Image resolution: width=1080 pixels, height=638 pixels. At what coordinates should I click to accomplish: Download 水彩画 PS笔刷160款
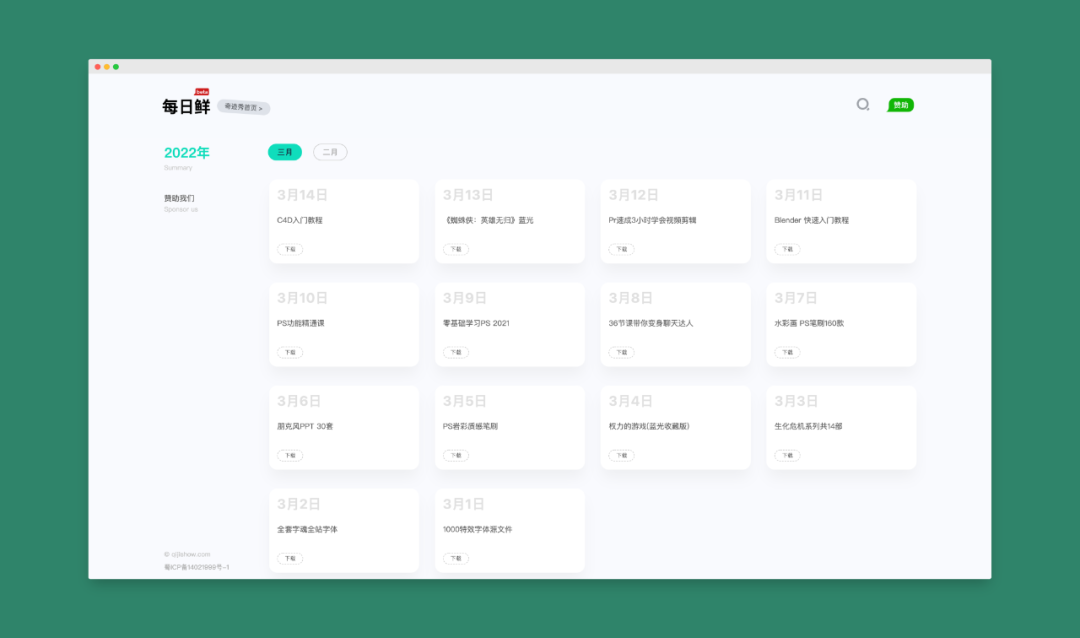pyautogui.click(x=787, y=352)
